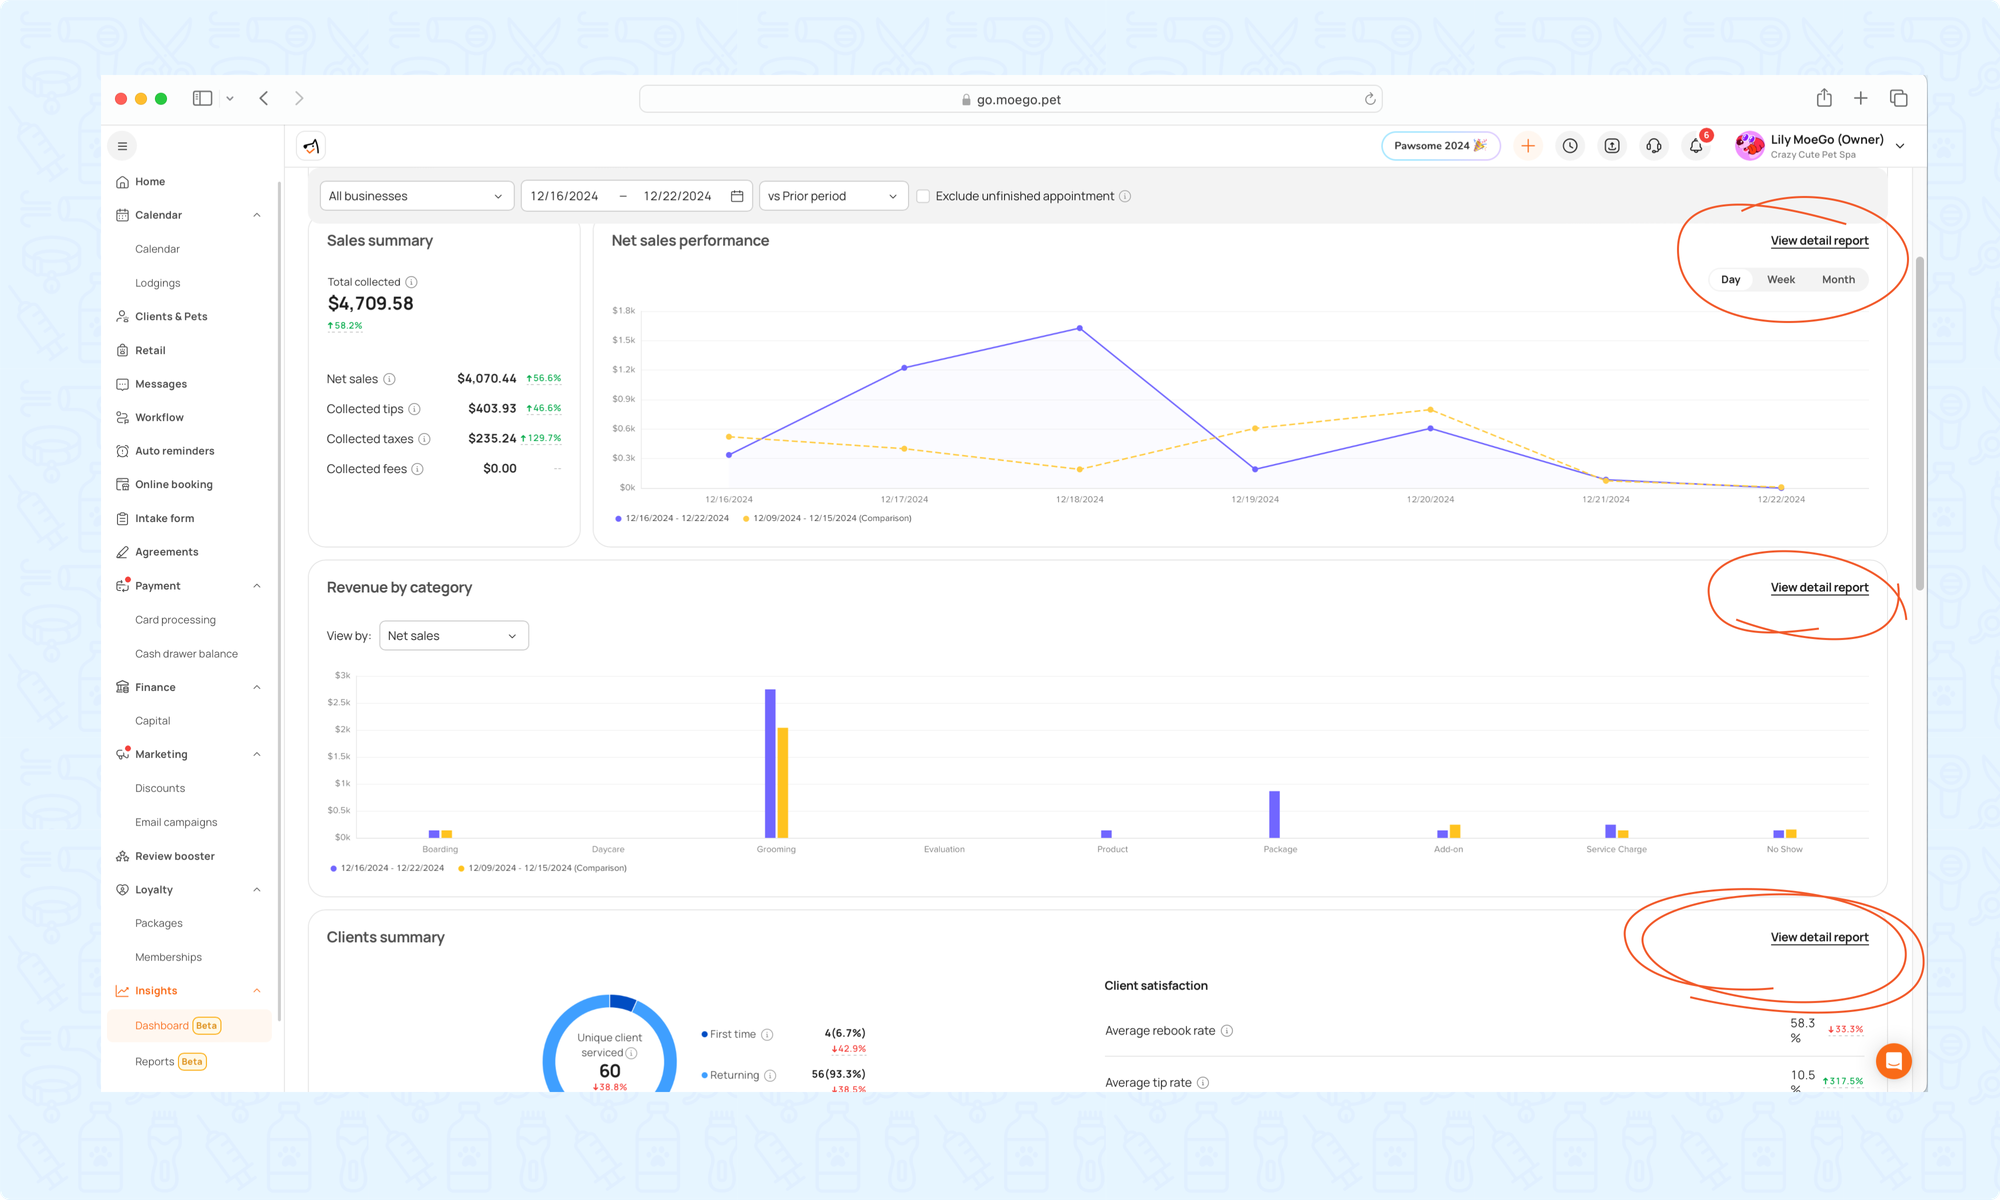
Task: Click the download box icon
Action: (1612, 146)
